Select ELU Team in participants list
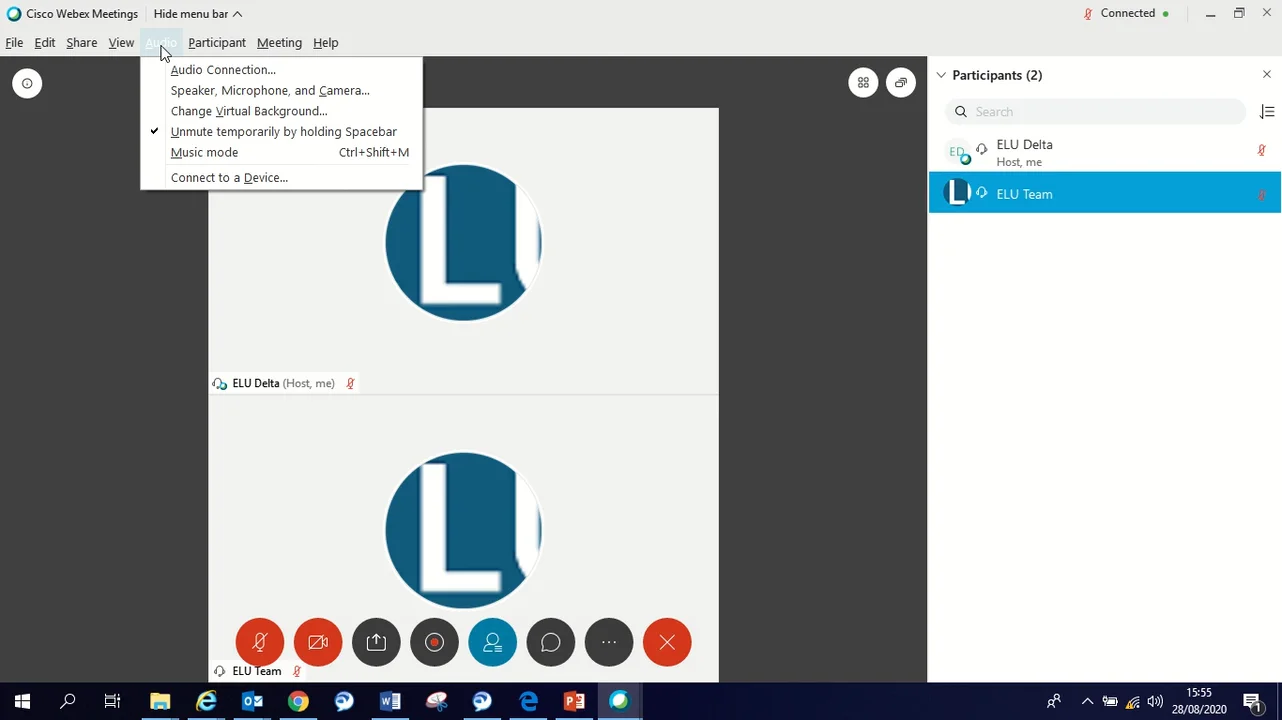This screenshot has height=720, width=1282. (x=1105, y=193)
